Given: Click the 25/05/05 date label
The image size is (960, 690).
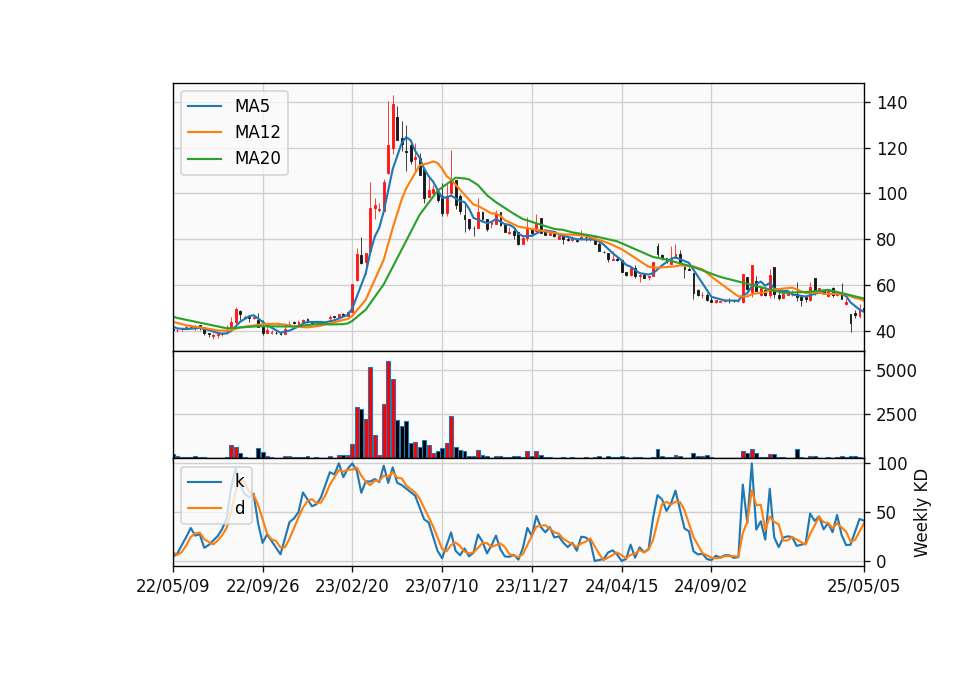Looking at the screenshot, I should coord(864,586).
